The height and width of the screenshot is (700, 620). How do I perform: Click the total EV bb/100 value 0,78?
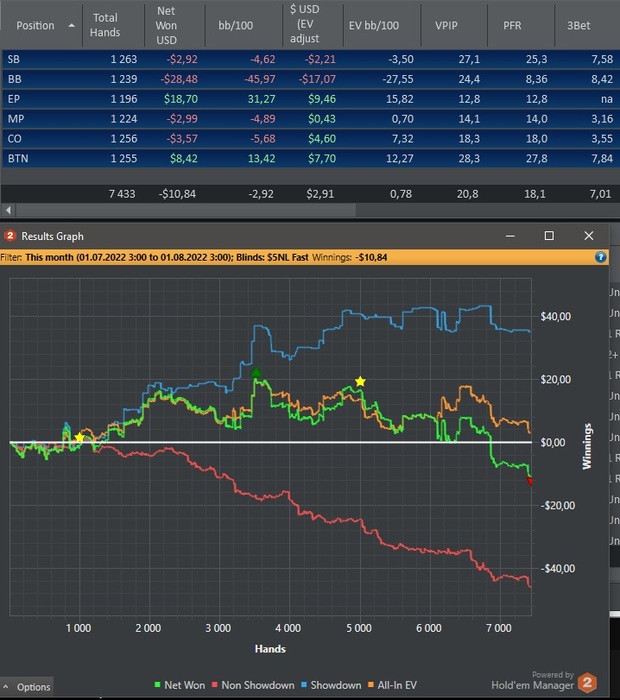tap(401, 194)
